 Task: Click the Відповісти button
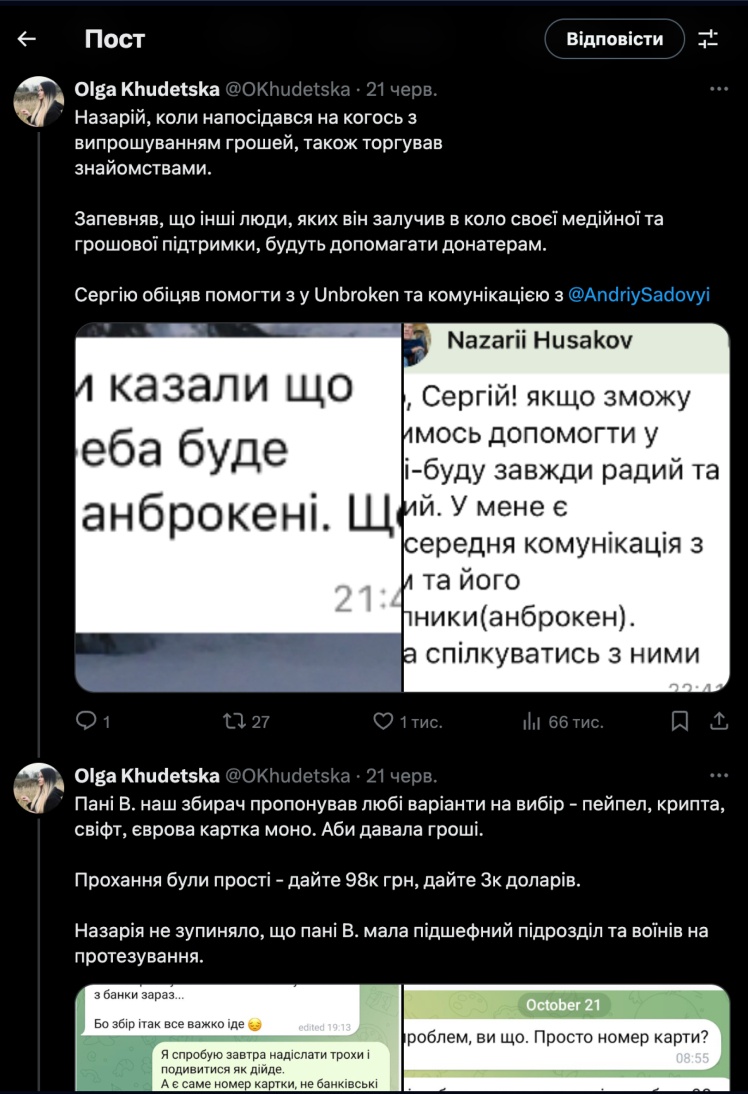point(614,39)
